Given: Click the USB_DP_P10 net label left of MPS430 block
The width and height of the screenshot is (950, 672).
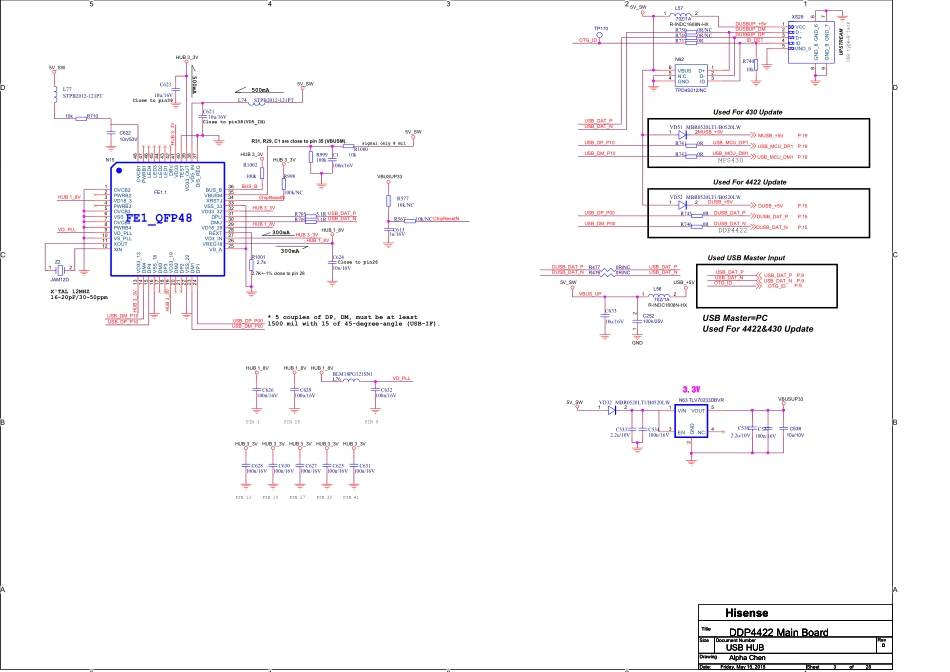Looking at the screenshot, I should pos(598,143).
